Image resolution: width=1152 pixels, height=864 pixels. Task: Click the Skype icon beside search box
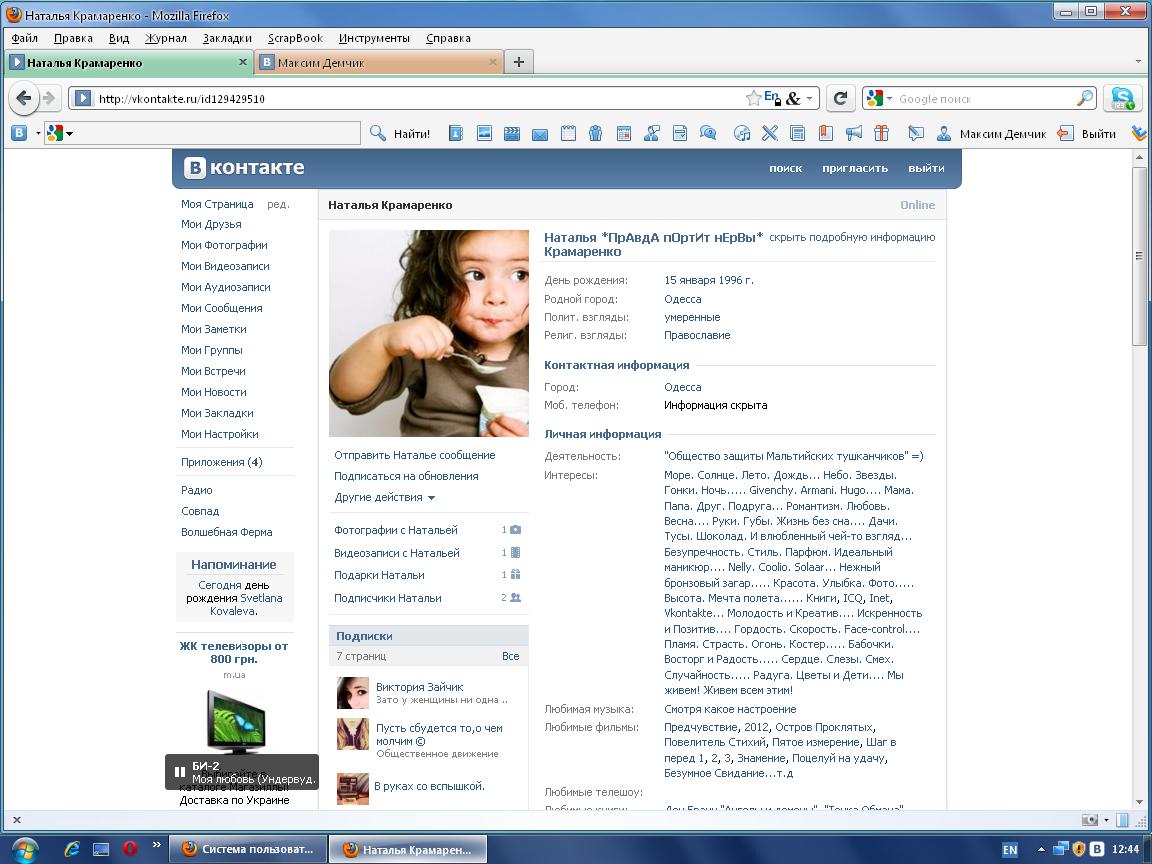click(x=1123, y=98)
